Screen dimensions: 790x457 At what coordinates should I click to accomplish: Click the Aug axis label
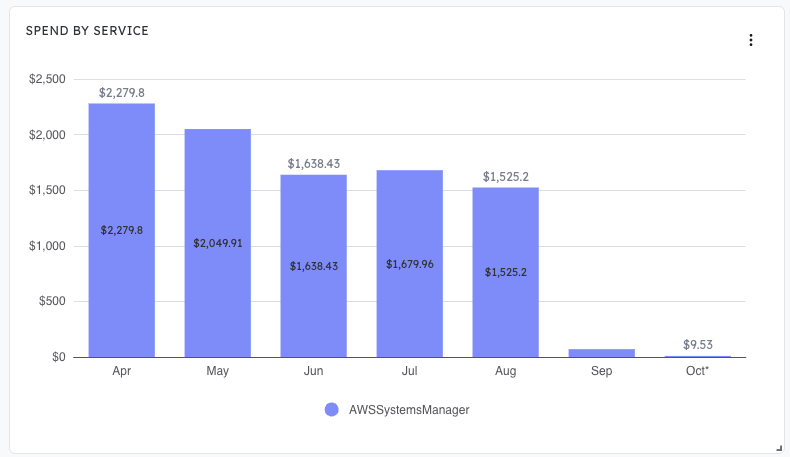[x=505, y=371]
